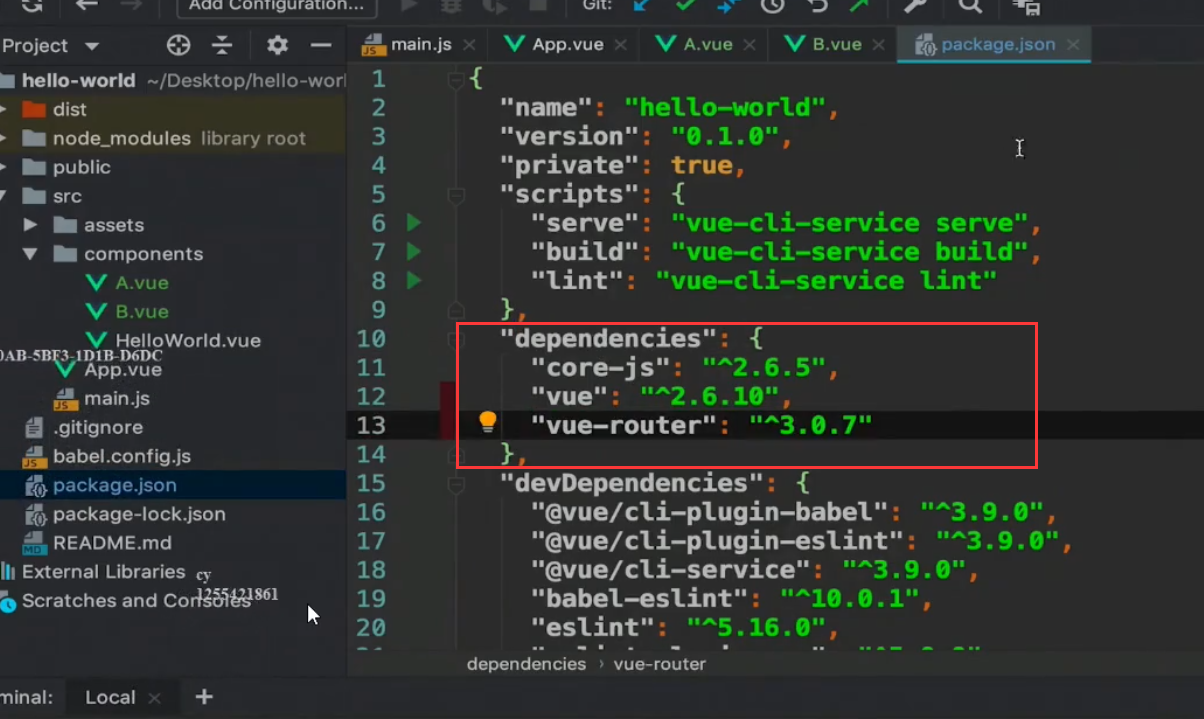Run the lint script gutter arrow

tap(414, 280)
